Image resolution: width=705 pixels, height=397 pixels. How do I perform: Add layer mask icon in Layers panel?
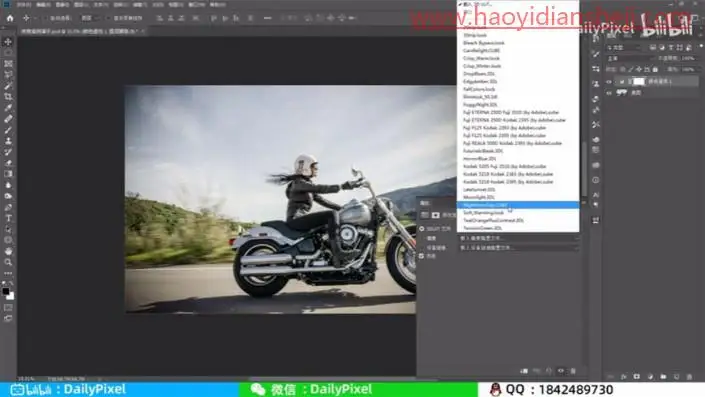637,376
